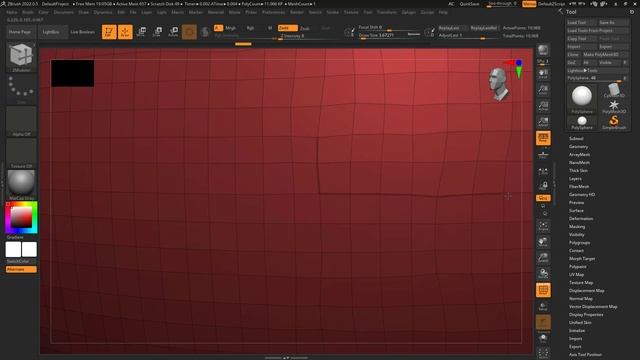The image size is (640, 360).
Task: Click the Save As button
Action: point(613,22)
